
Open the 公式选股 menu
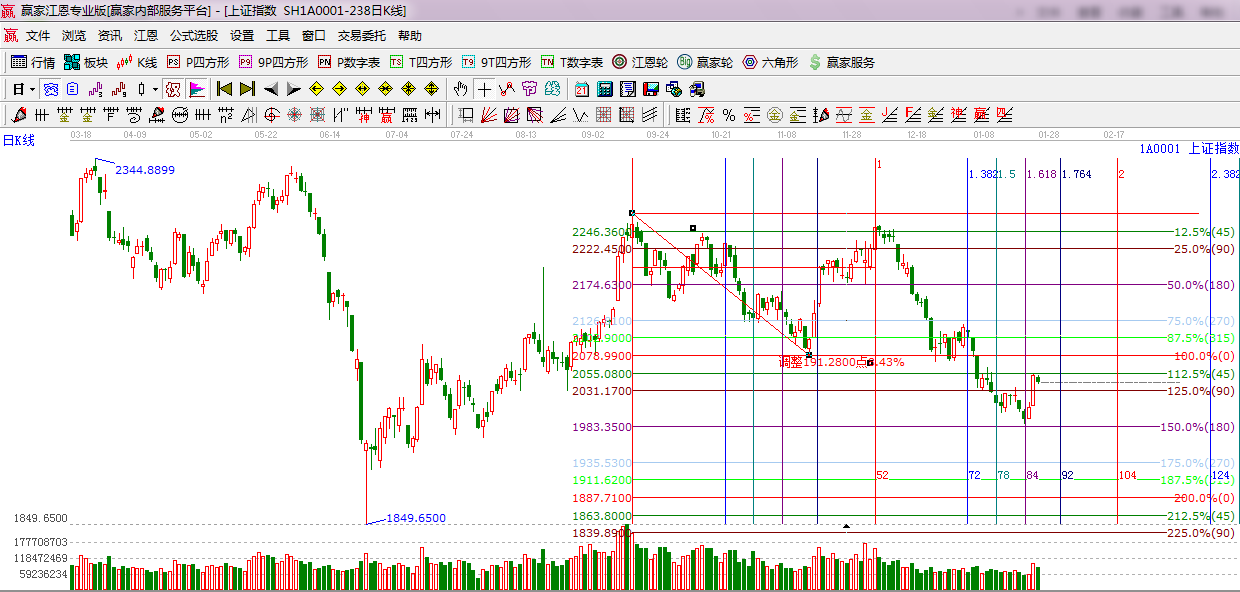[193, 35]
